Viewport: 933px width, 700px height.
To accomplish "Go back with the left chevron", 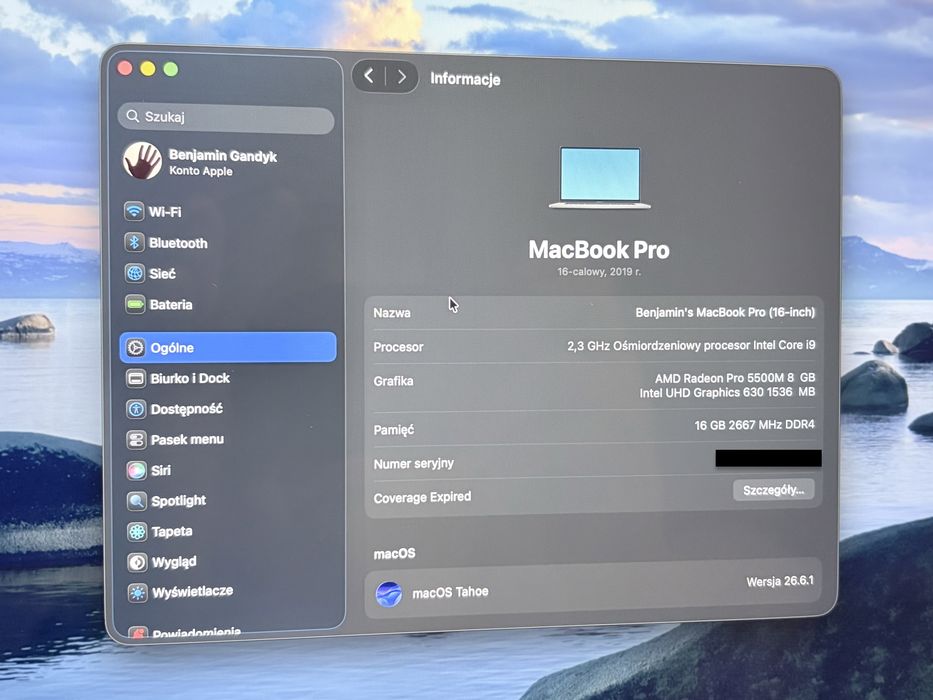I will tap(369, 76).
